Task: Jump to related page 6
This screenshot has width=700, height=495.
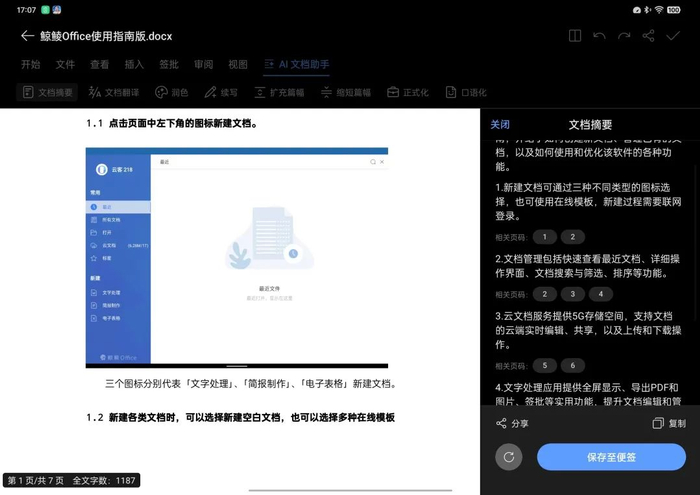Action: pyautogui.click(x=573, y=366)
